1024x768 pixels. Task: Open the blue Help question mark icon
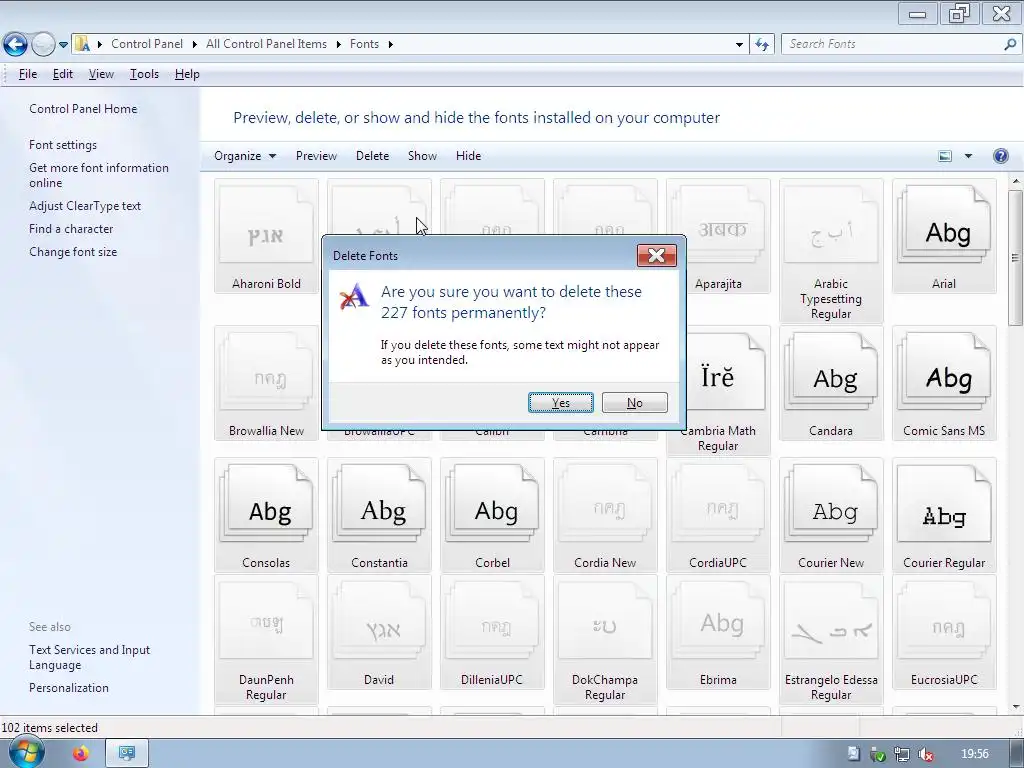point(1000,155)
